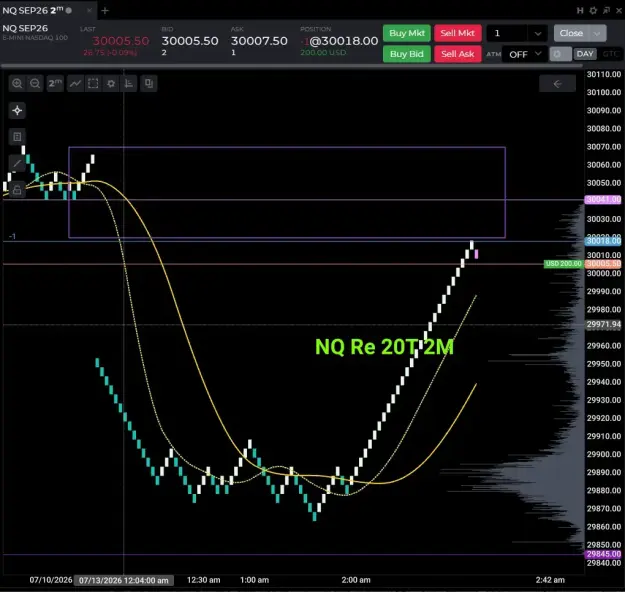Zoom out on the chart

click(x=35, y=84)
